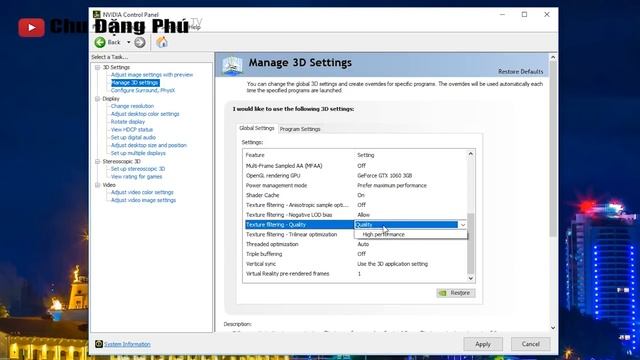Select Texture filtering Trilinear optimization row
The width and height of the screenshot is (640, 360).
[x=299, y=234]
